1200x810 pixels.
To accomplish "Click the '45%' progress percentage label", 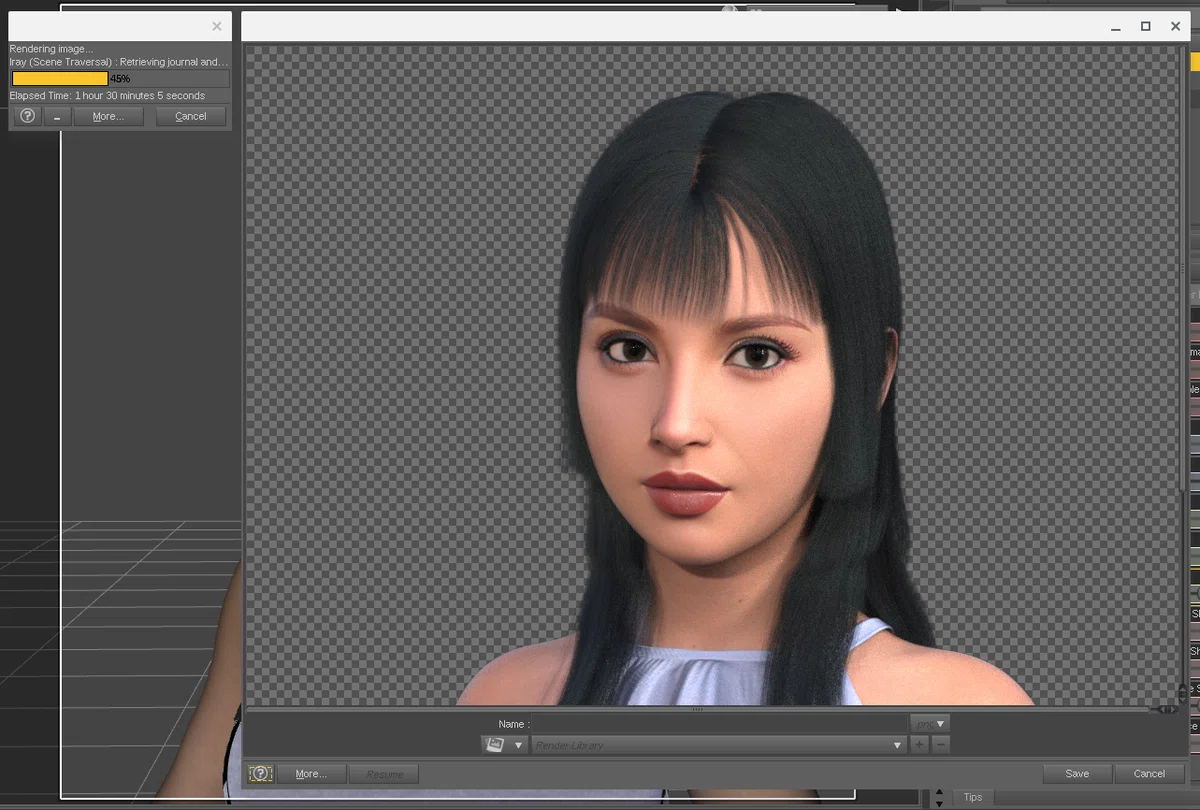I will coord(120,78).
